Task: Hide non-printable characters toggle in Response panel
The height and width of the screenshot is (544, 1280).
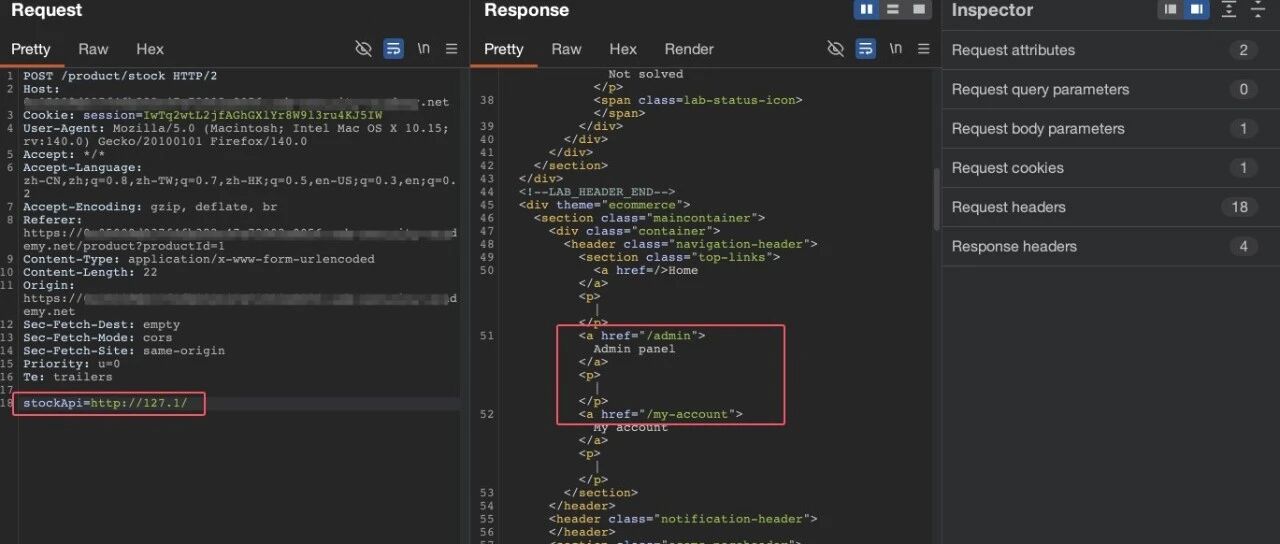Action: click(x=836, y=49)
